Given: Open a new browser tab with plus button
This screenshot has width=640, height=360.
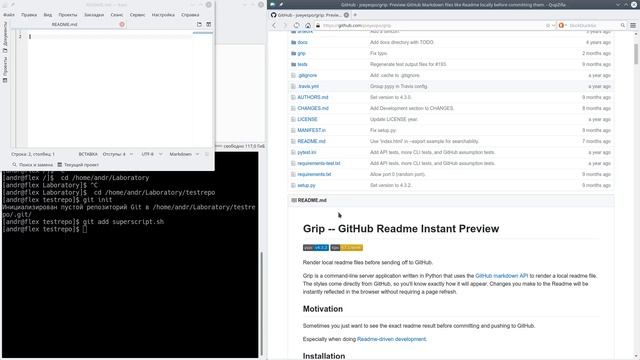Looking at the screenshot, I should pyautogui.click(x=355, y=15).
